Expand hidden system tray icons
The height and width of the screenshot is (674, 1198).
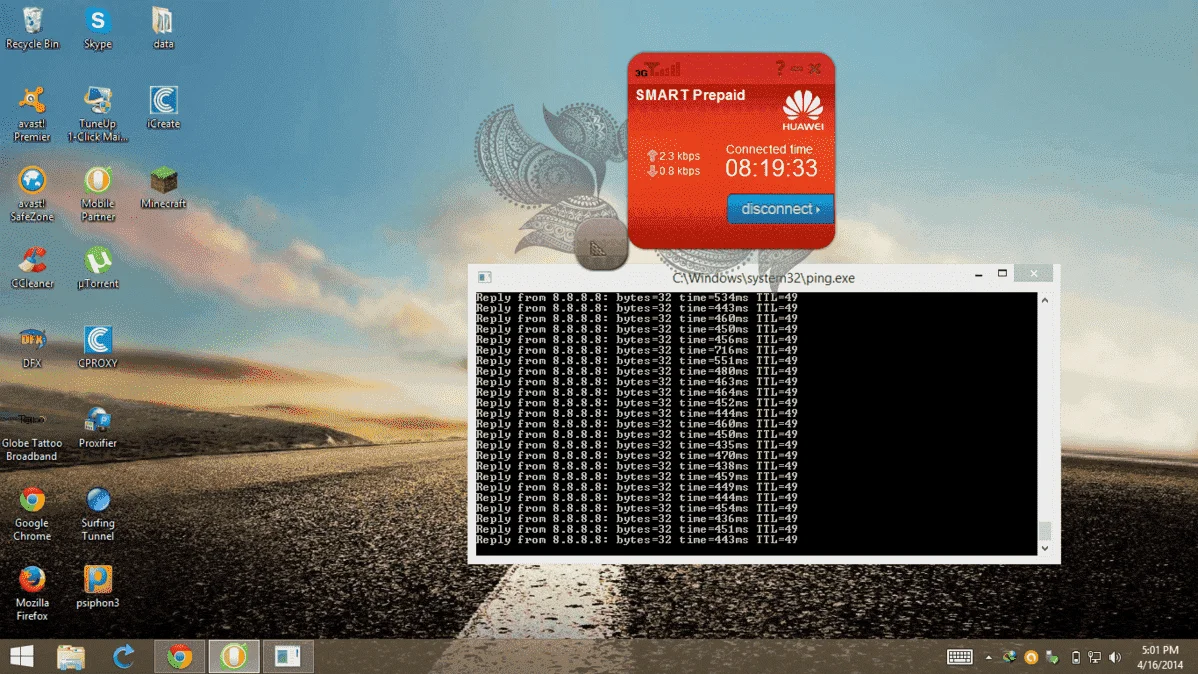pyautogui.click(x=989, y=657)
